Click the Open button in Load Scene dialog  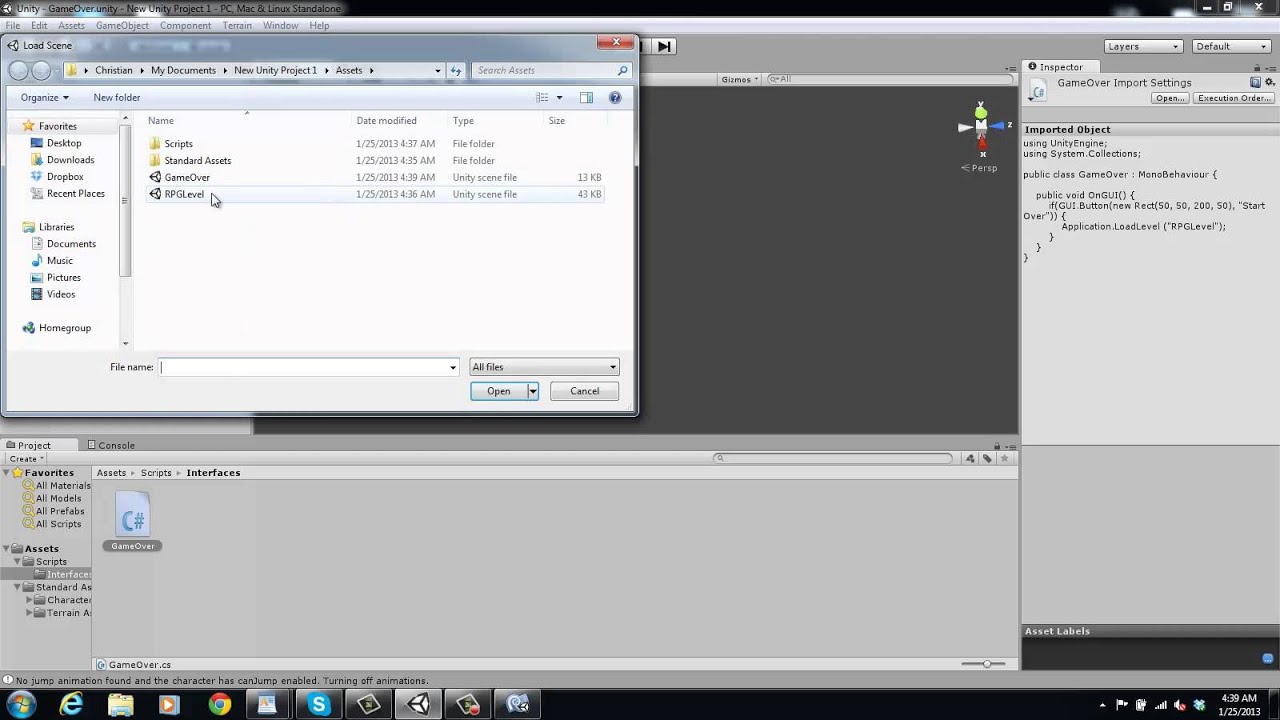[x=498, y=391]
